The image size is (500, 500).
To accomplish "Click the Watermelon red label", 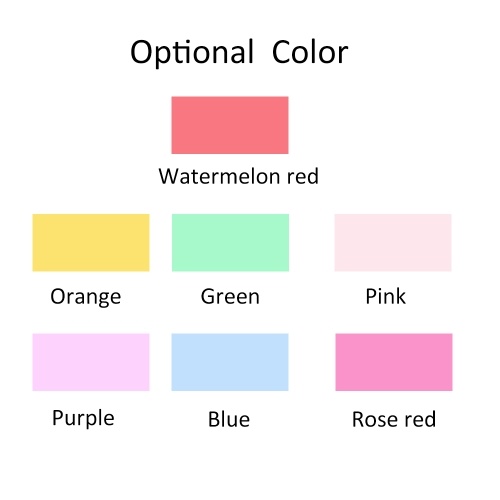I will pos(239,176).
